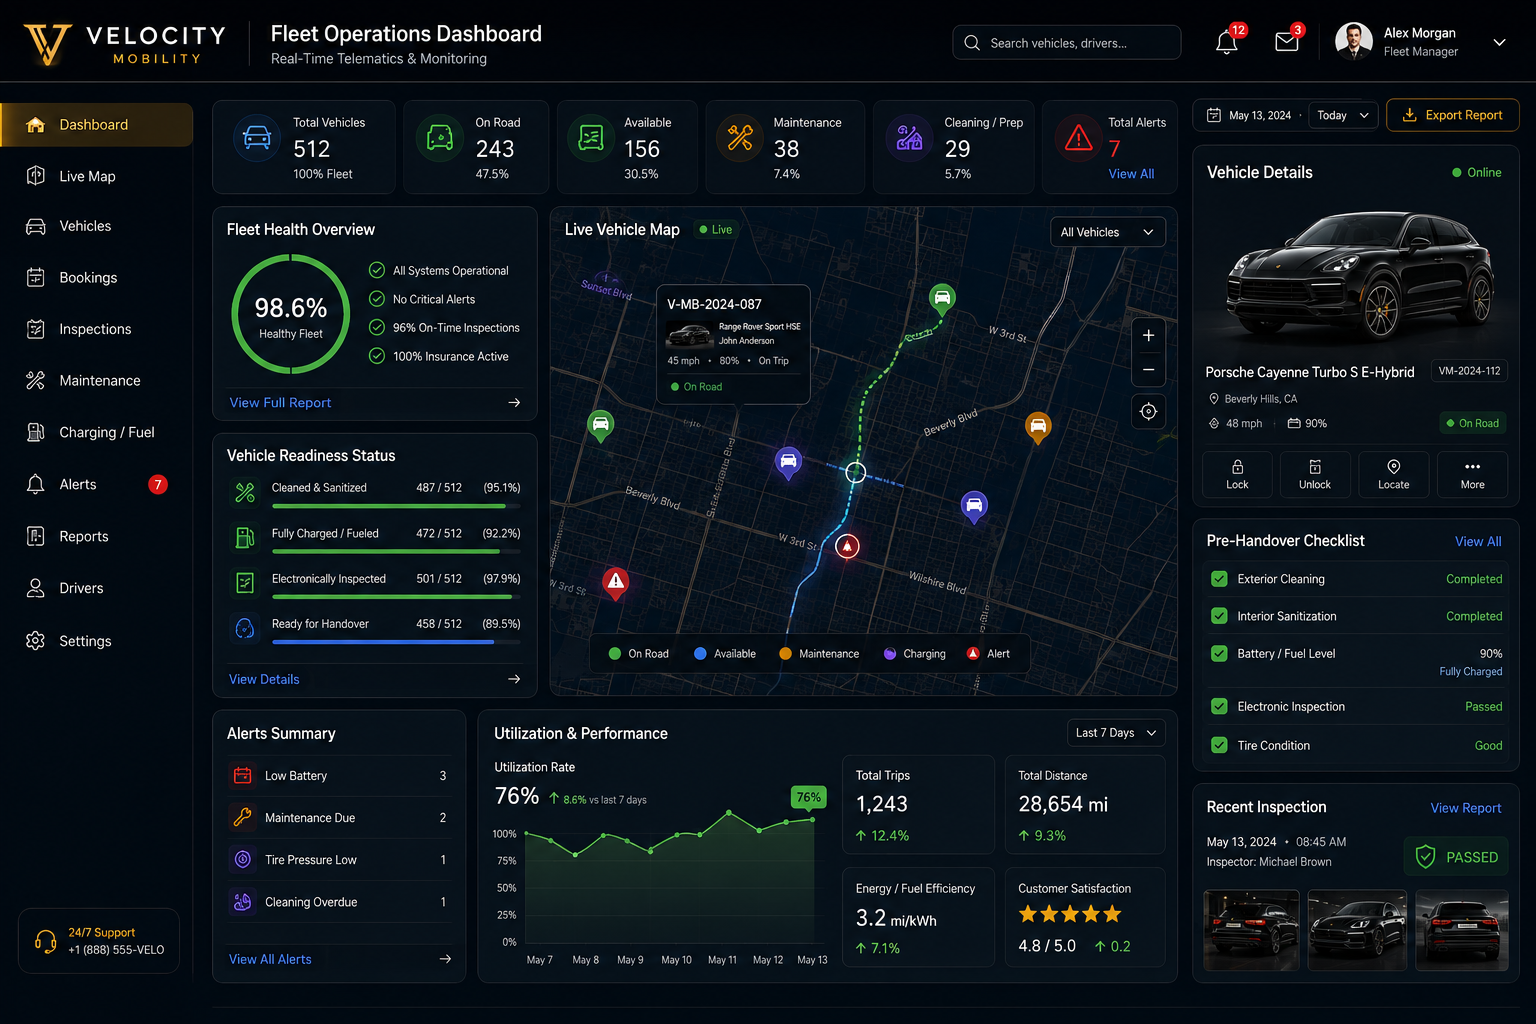
Task: Expand View Full Report arrow in Fleet Health
Action: point(514,403)
